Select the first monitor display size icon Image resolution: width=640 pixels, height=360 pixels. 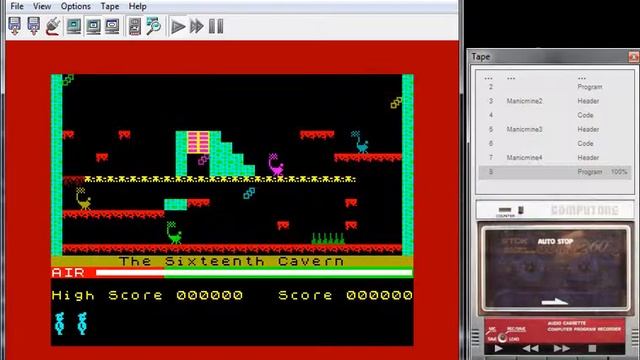pyautogui.click(x=74, y=26)
